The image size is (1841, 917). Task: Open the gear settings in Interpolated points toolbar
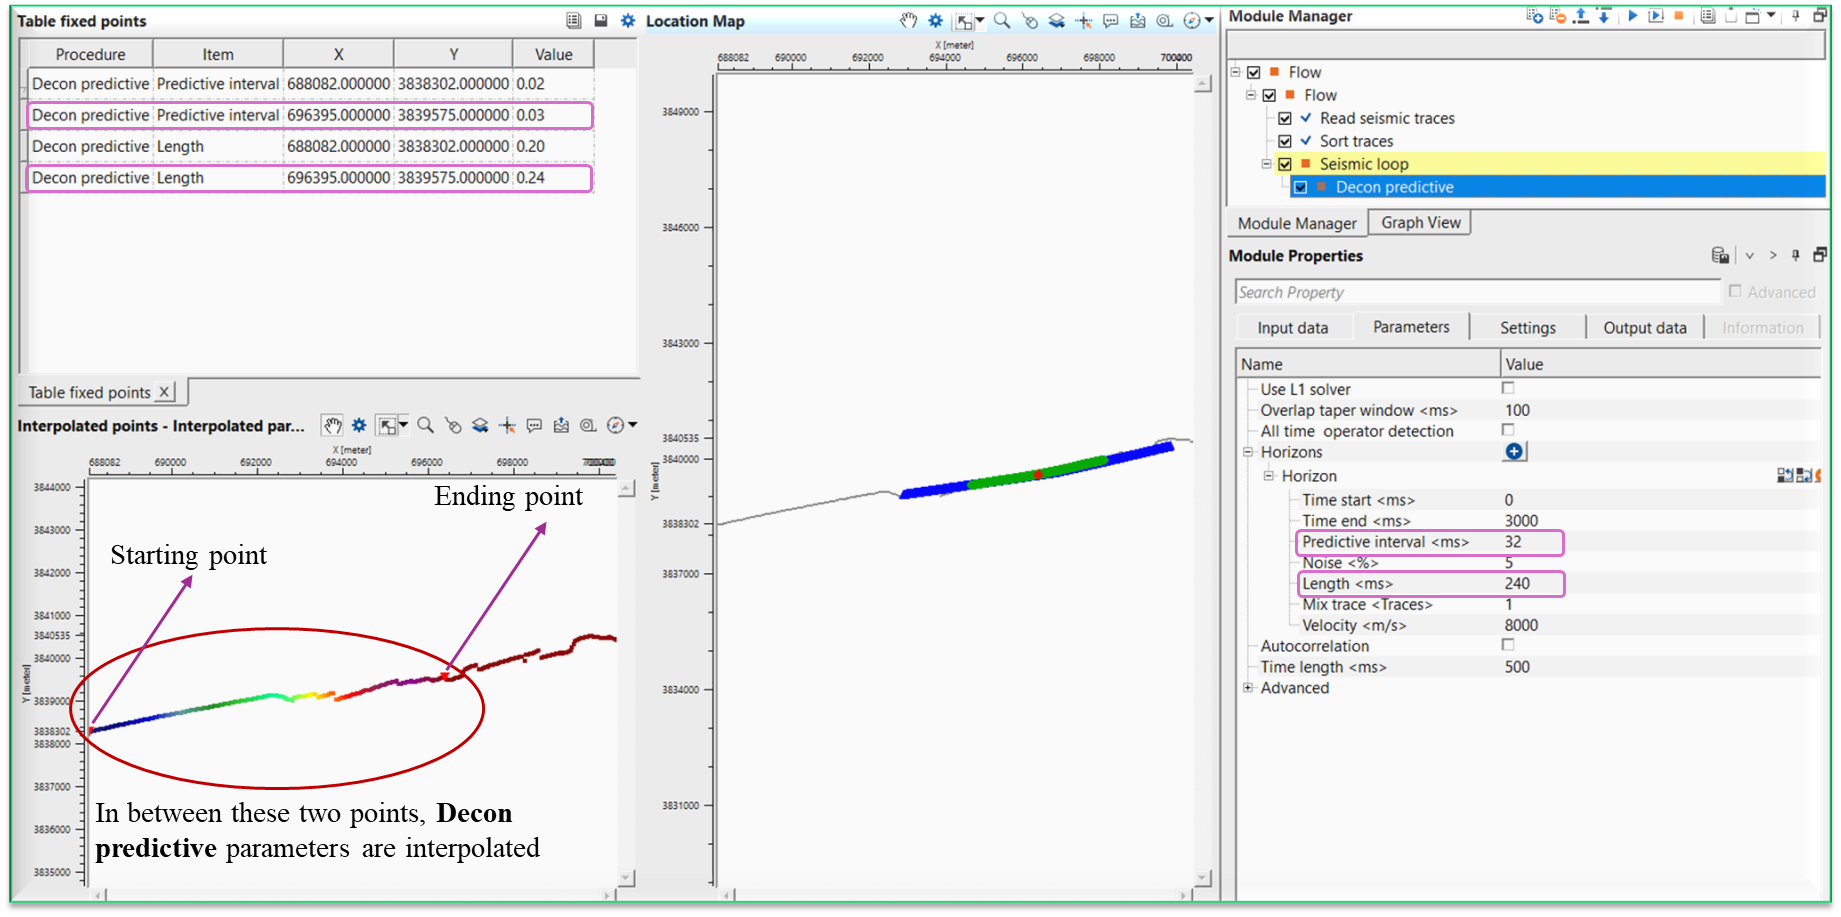[x=359, y=426]
